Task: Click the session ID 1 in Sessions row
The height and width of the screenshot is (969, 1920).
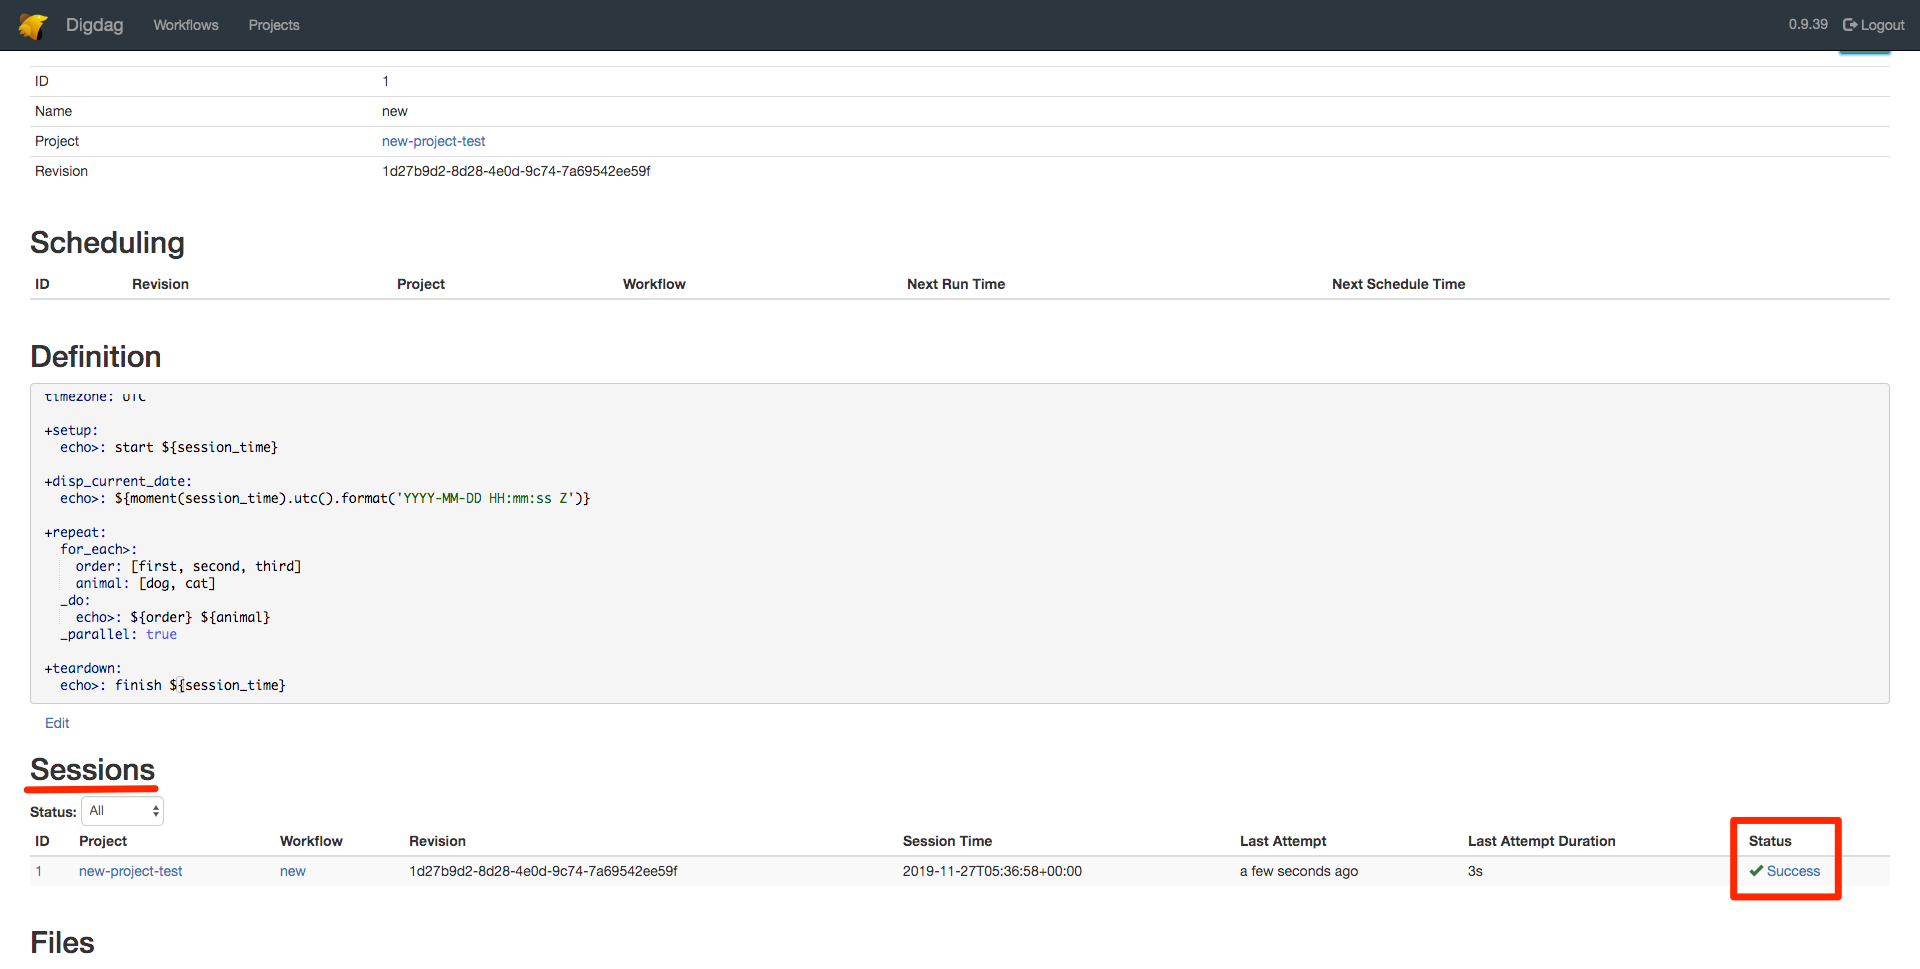Action: (x=39, y=871)
